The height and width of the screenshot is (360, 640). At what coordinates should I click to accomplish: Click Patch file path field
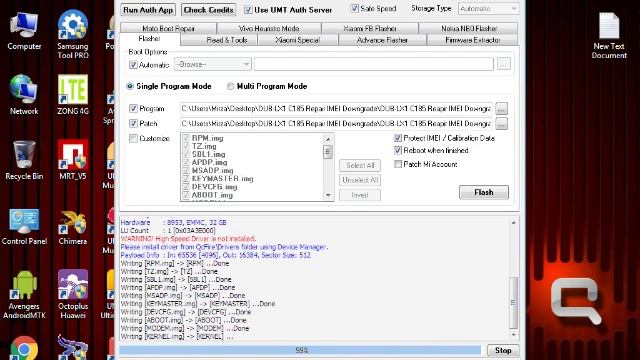click(x=336, y=123)
